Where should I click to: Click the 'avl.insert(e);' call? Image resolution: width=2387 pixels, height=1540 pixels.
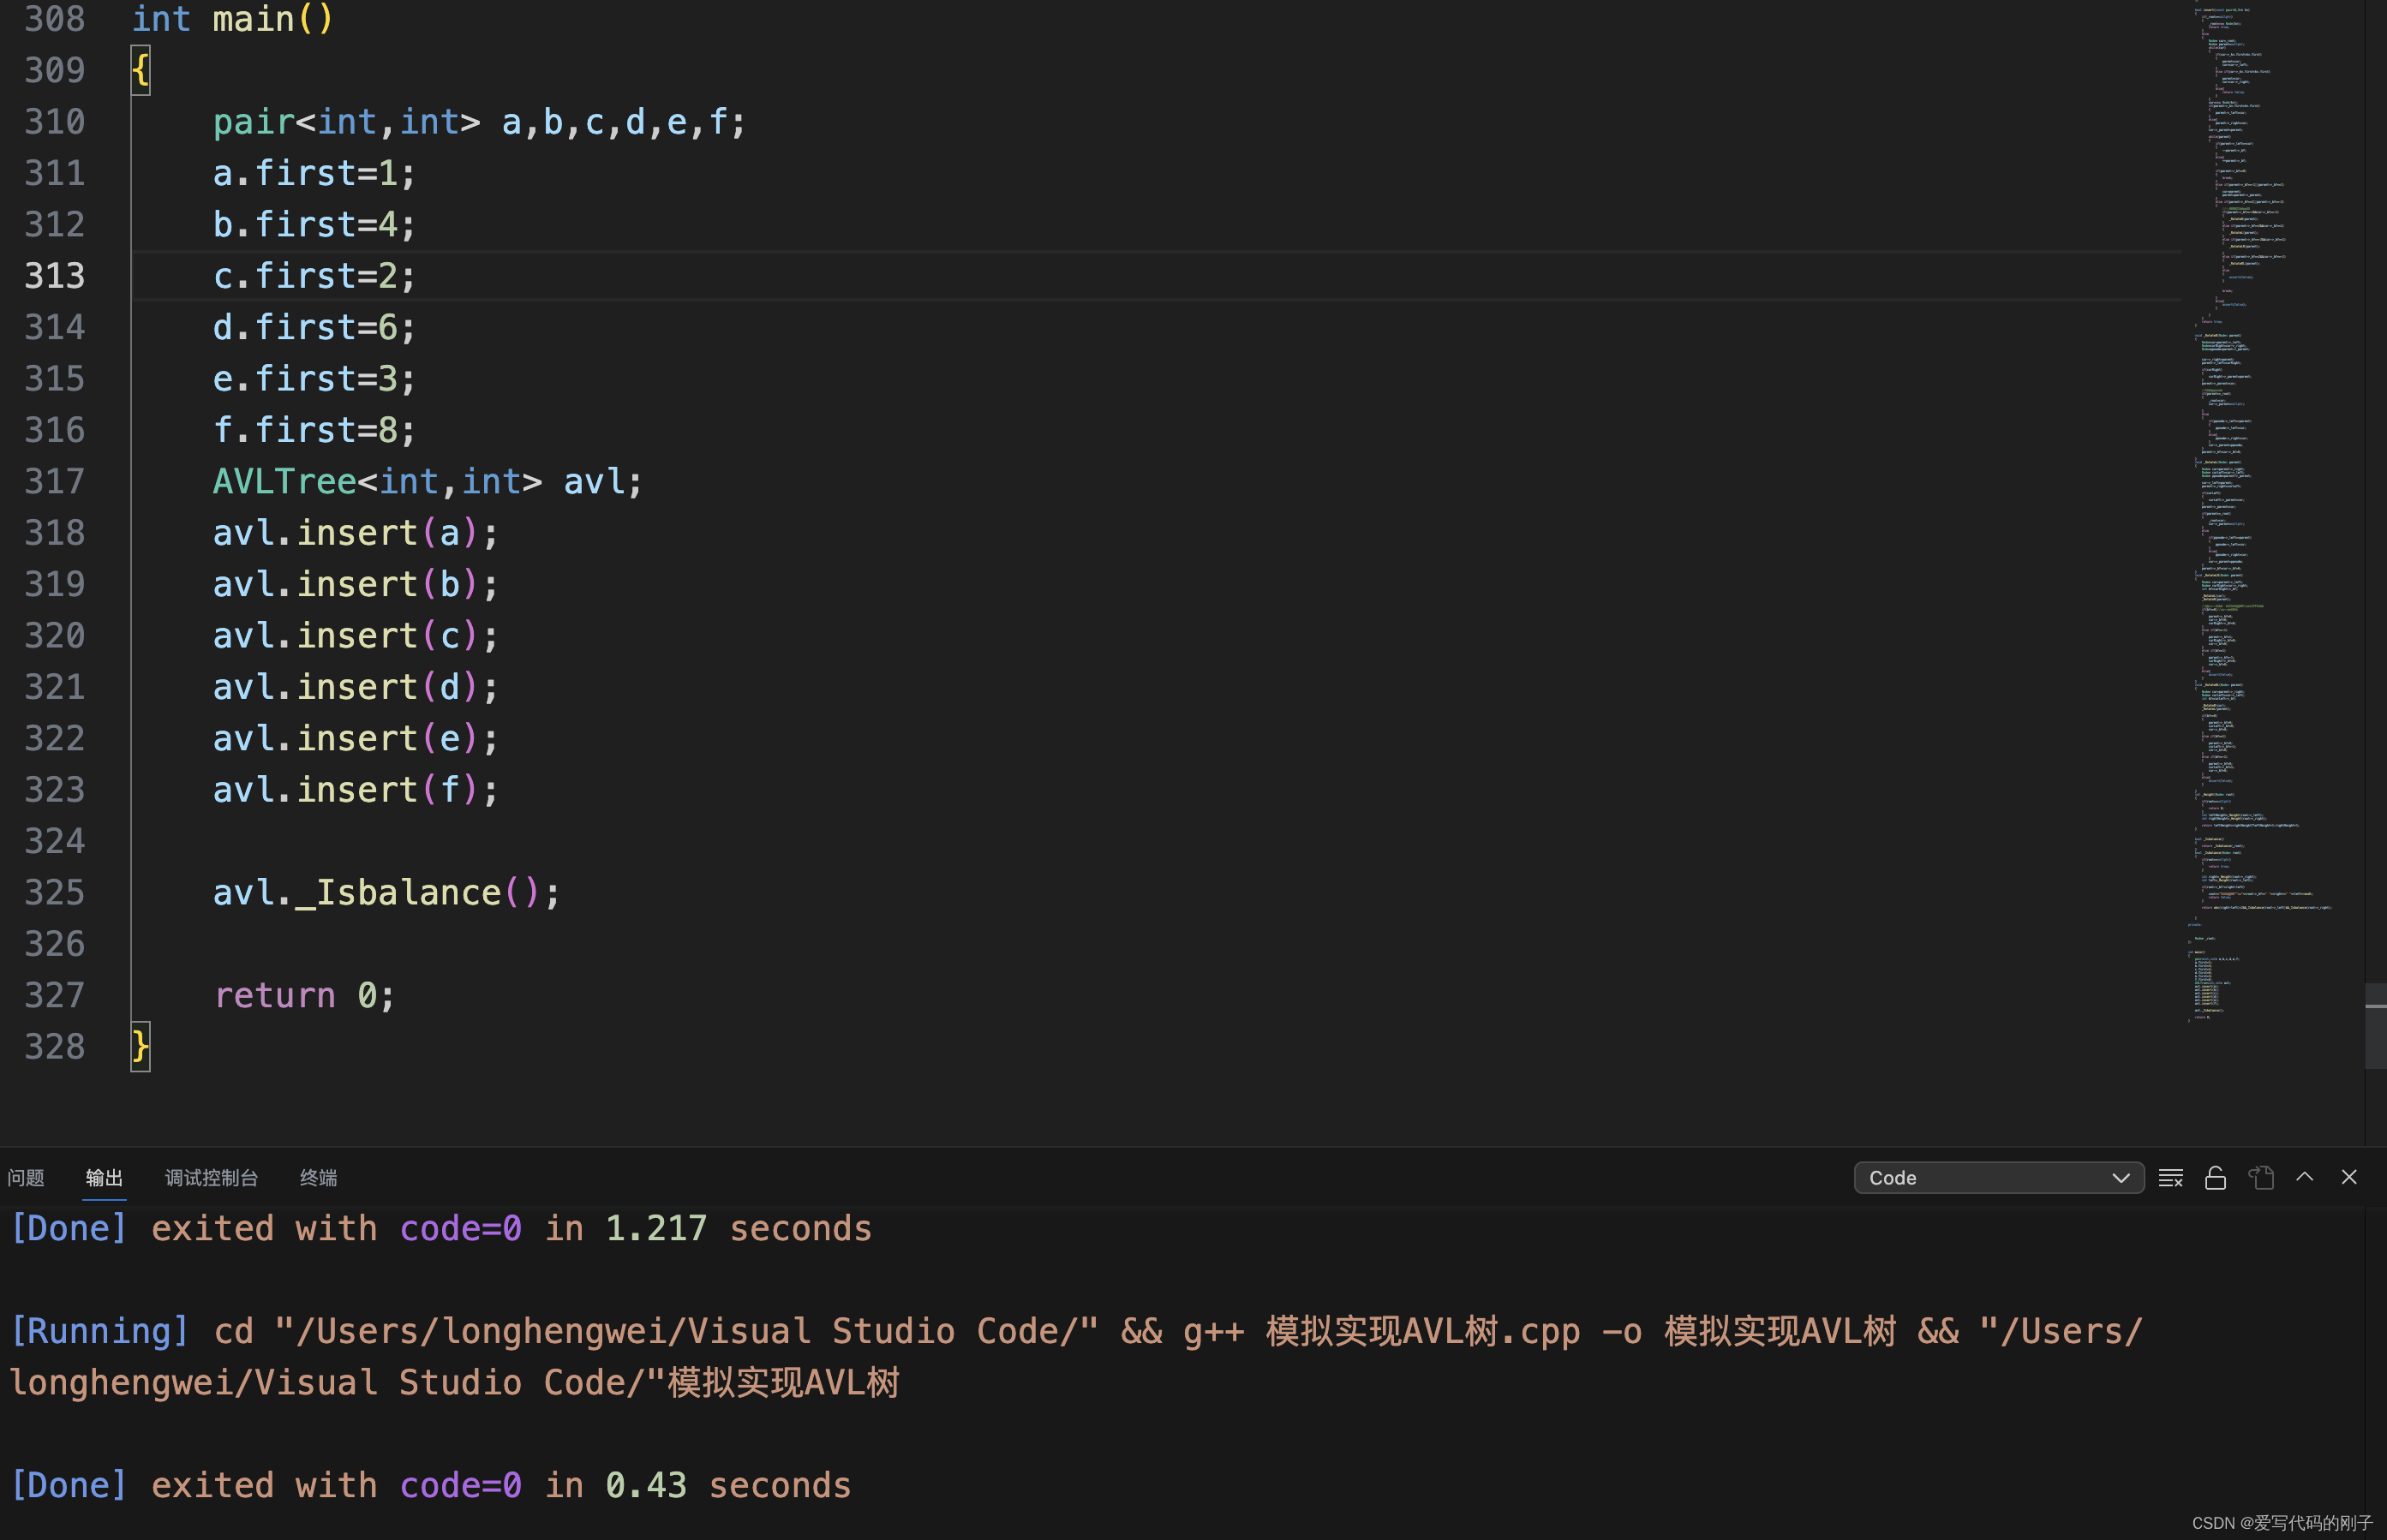(355, 738)
